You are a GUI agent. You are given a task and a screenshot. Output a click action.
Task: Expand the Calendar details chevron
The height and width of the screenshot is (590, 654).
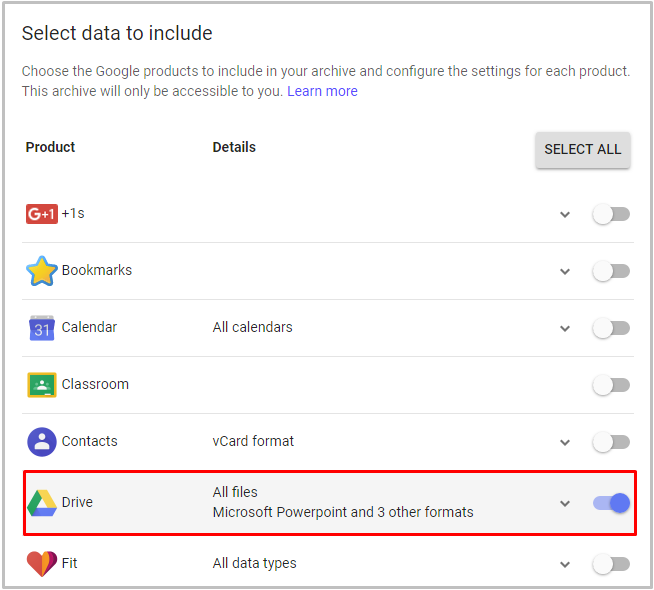tap(565, 329)
